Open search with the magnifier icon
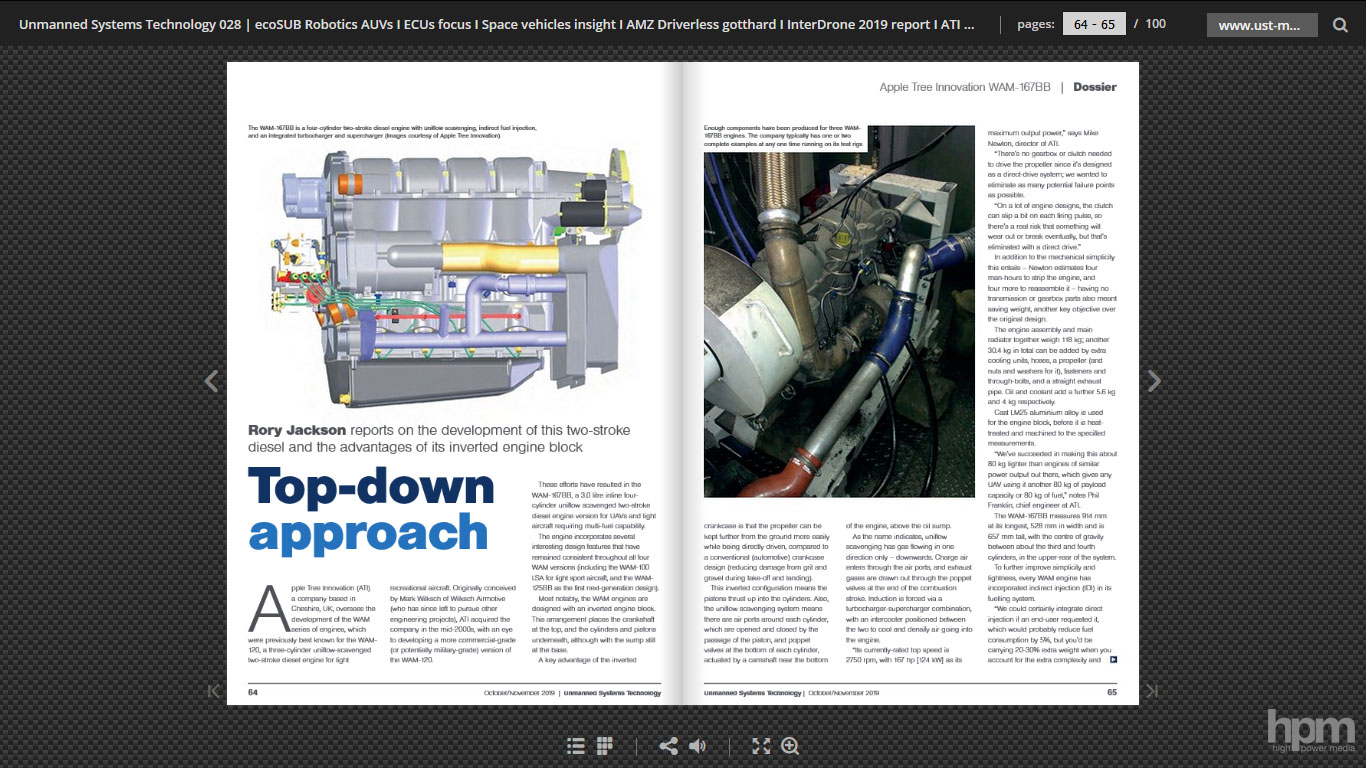This screenshot has width=1366, height=768. [1340, 25]
